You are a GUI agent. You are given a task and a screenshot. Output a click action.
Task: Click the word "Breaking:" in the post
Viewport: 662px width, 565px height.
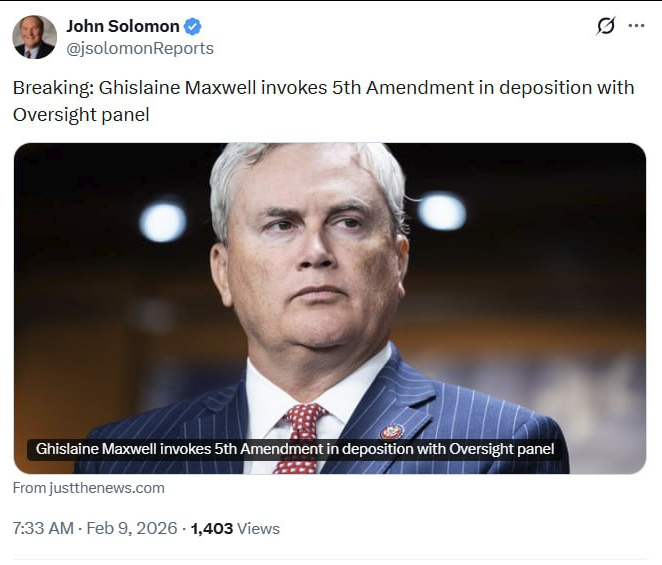point(53,88)
